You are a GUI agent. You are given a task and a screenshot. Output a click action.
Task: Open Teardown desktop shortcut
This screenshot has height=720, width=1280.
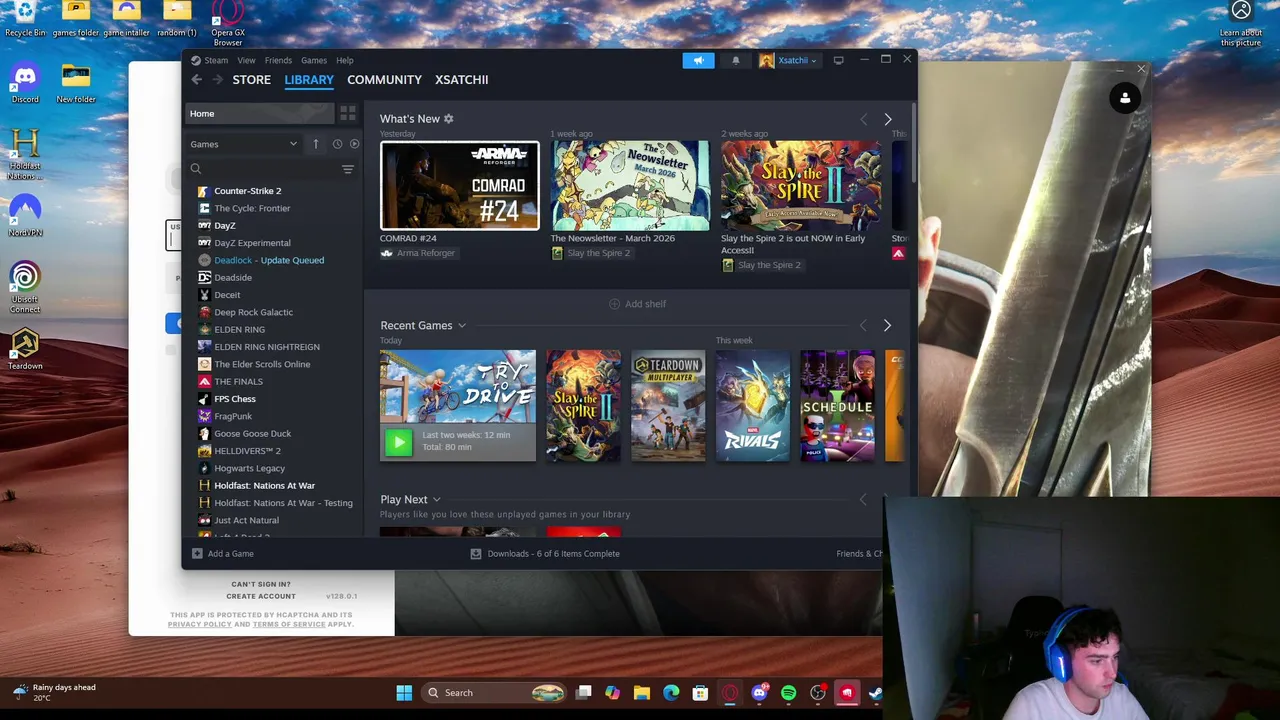pos(25,349)
